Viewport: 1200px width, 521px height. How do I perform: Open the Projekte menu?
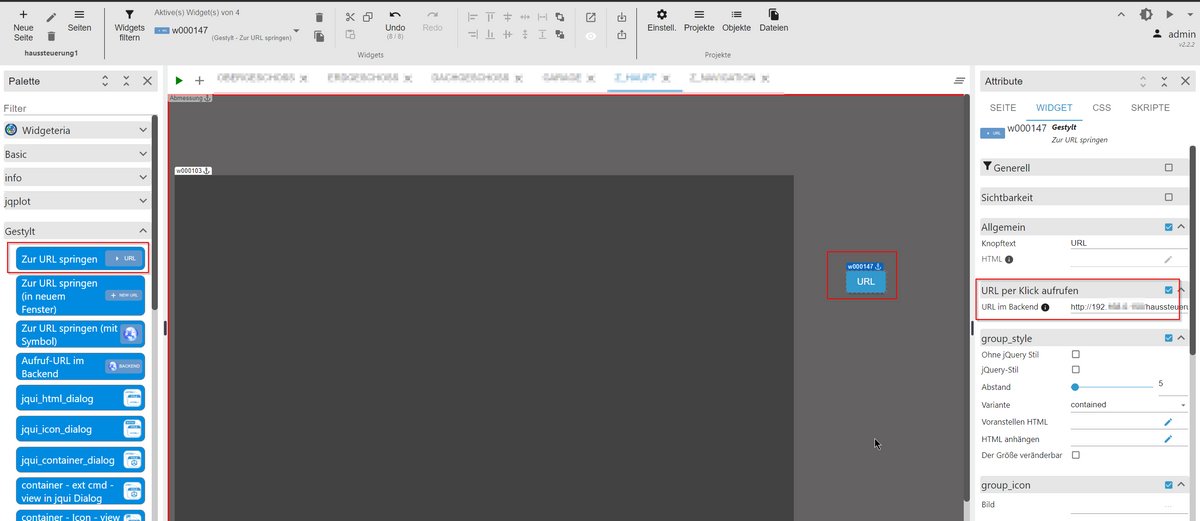(x=699, y=21)
